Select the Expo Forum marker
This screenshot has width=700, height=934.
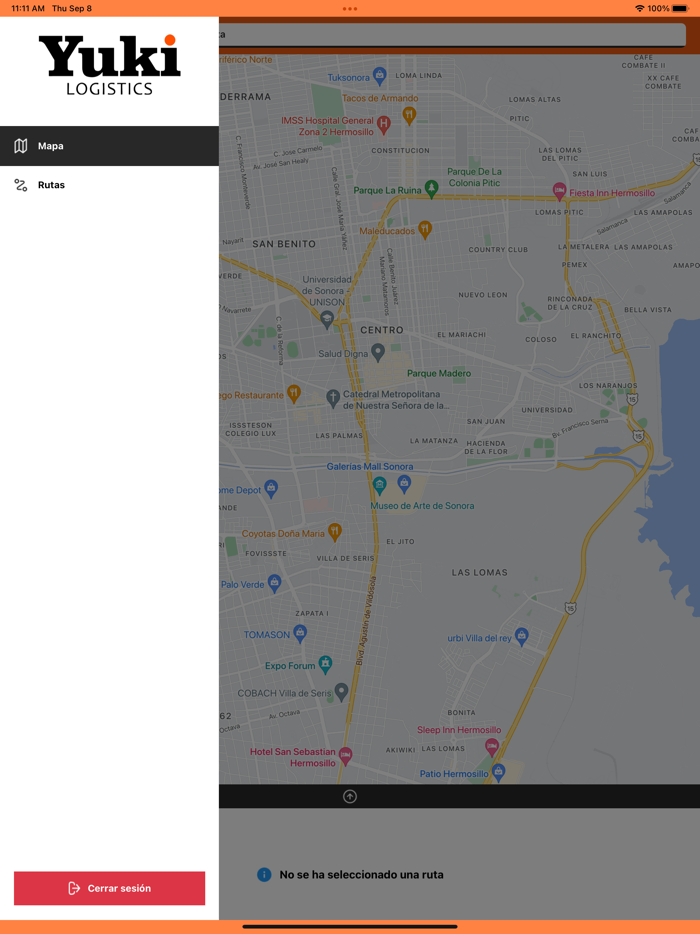[325, 664]
